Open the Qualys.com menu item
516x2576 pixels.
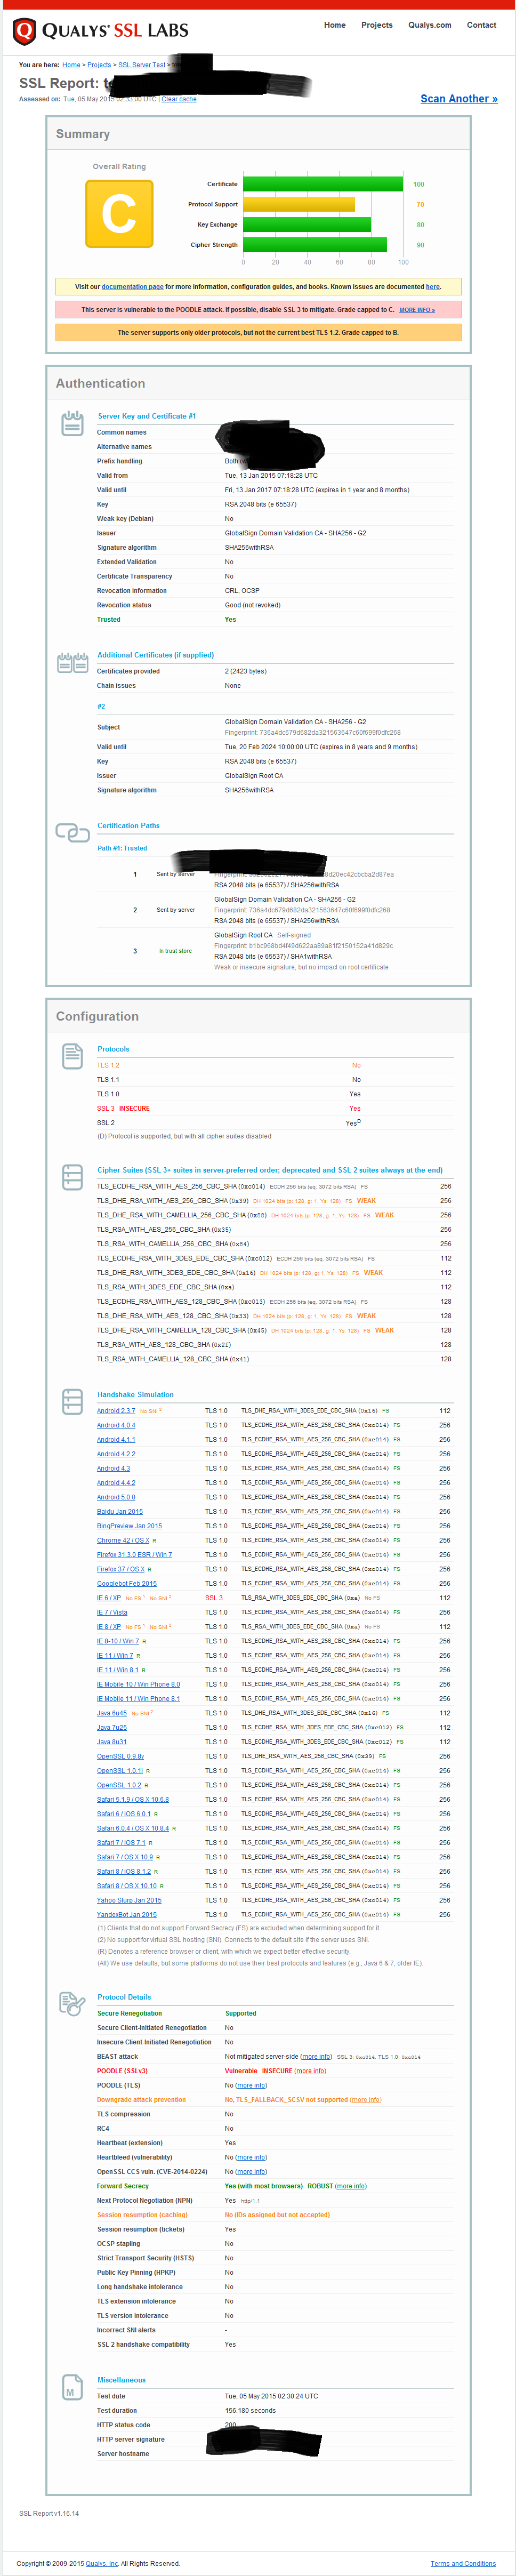429,25
